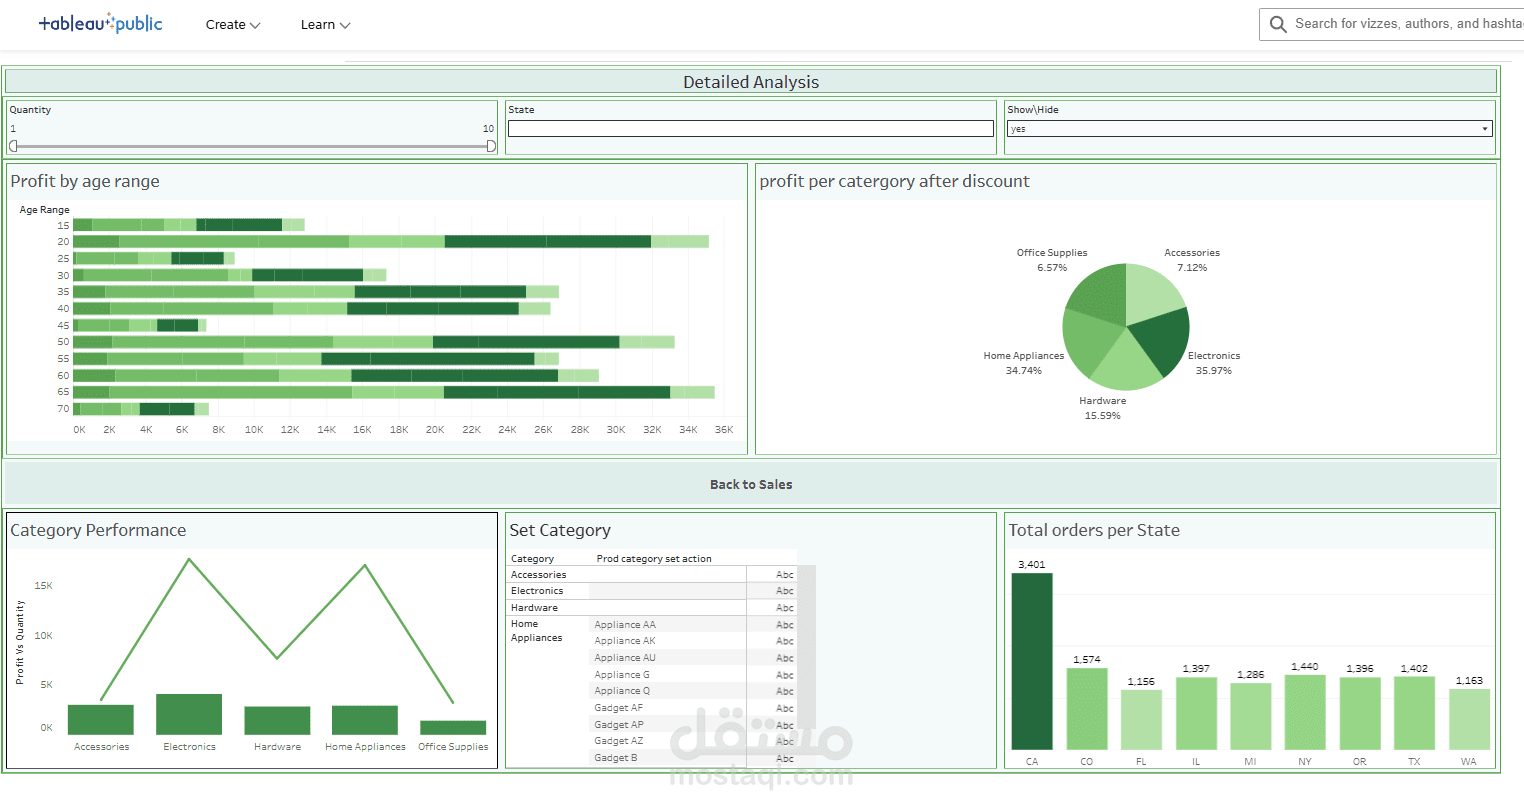Click the 6.57% pie label
The width and height of the screenshot is (1524, 807).
coord(1052,268)
